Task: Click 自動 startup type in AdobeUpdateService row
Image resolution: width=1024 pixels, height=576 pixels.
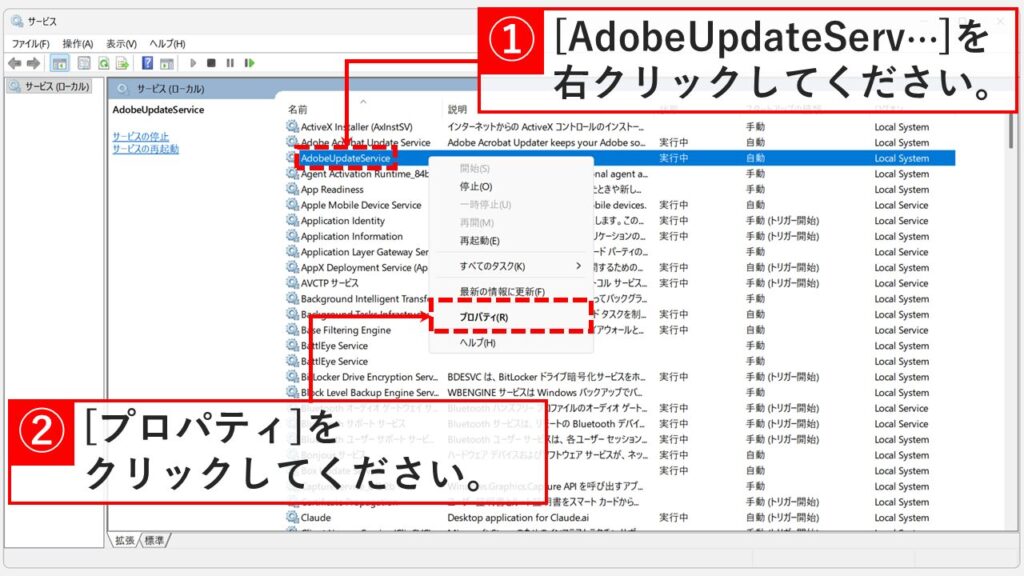Action: click(x=755, y=158)
